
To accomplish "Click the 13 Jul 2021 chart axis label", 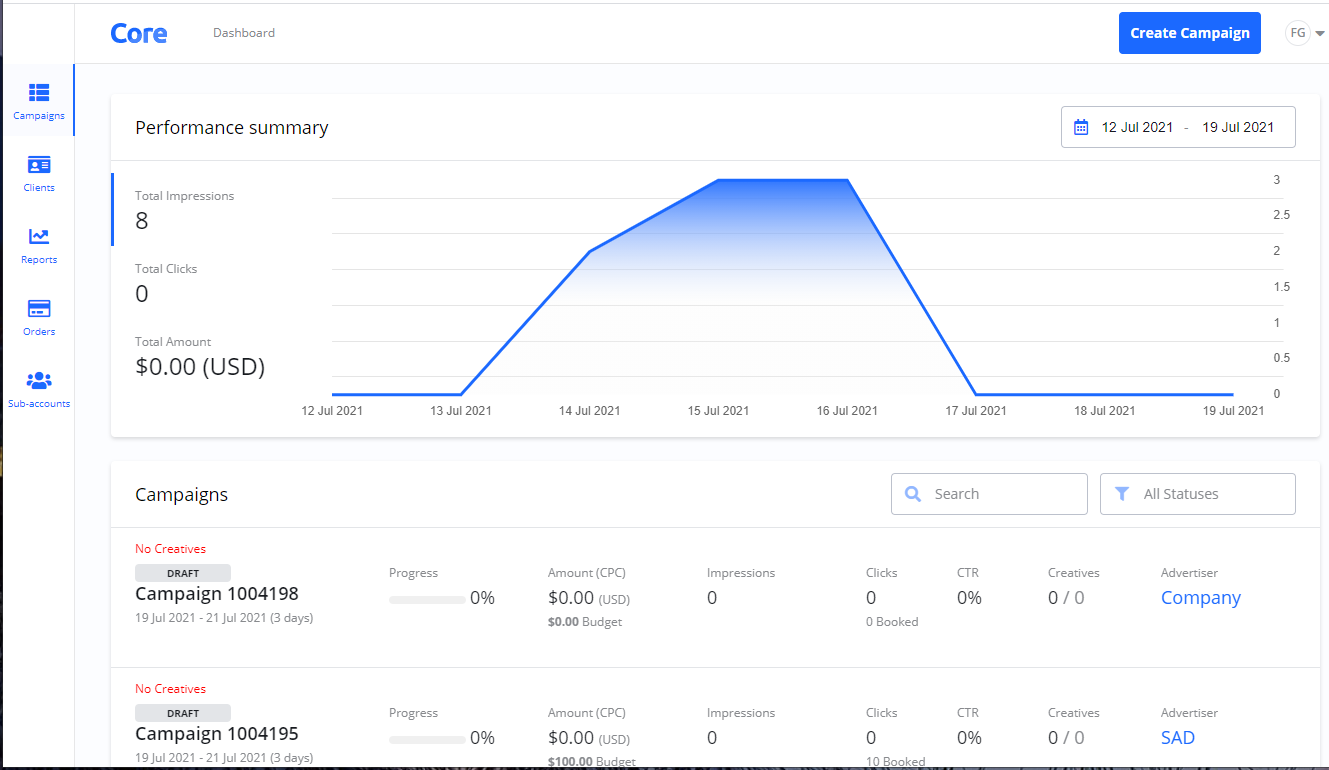I will click(461, 411).
